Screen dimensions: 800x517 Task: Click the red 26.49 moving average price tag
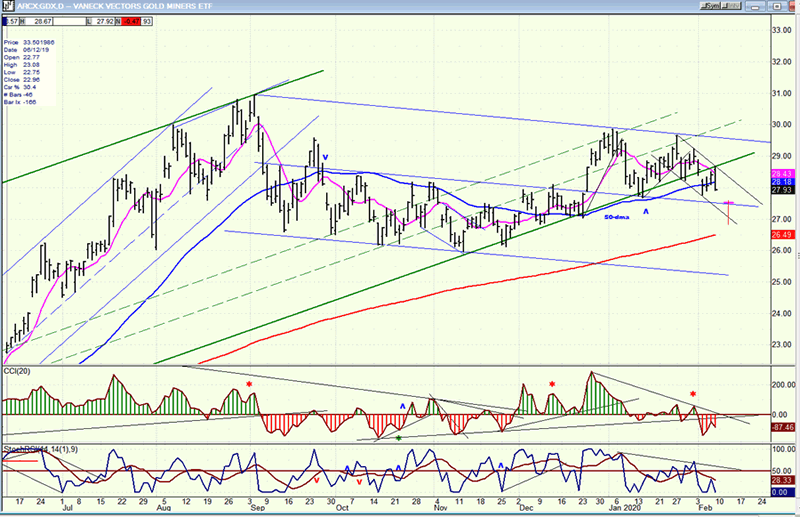point(783,235)
